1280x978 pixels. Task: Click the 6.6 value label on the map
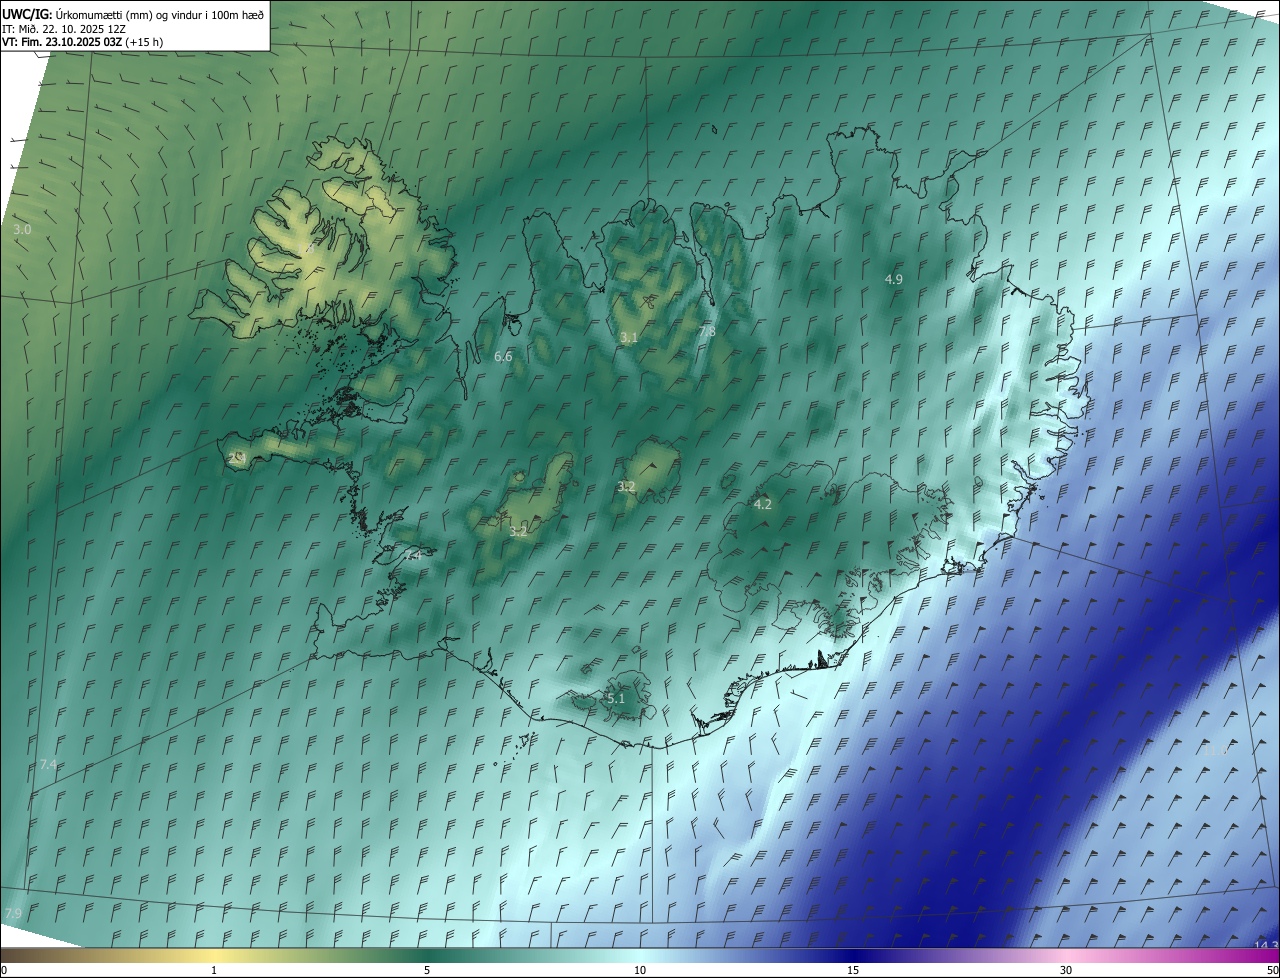pyautogui.click(x=503, y=356)
